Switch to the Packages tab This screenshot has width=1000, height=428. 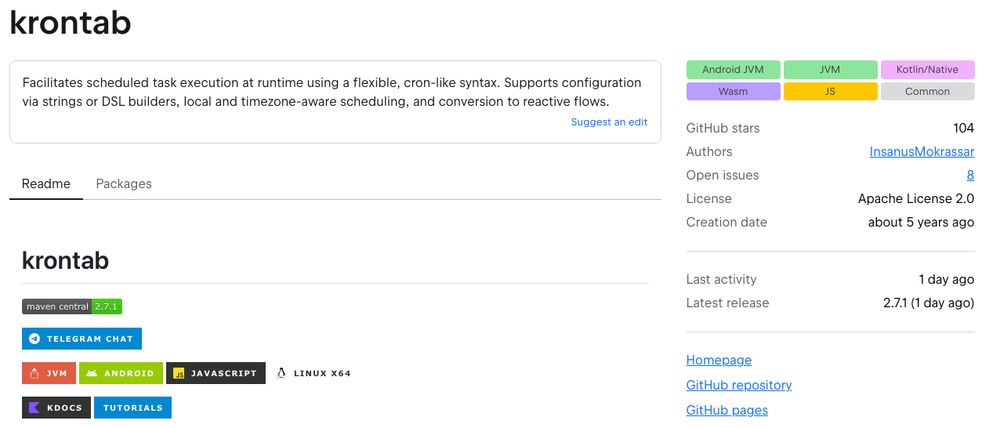[x=124, y=184]
